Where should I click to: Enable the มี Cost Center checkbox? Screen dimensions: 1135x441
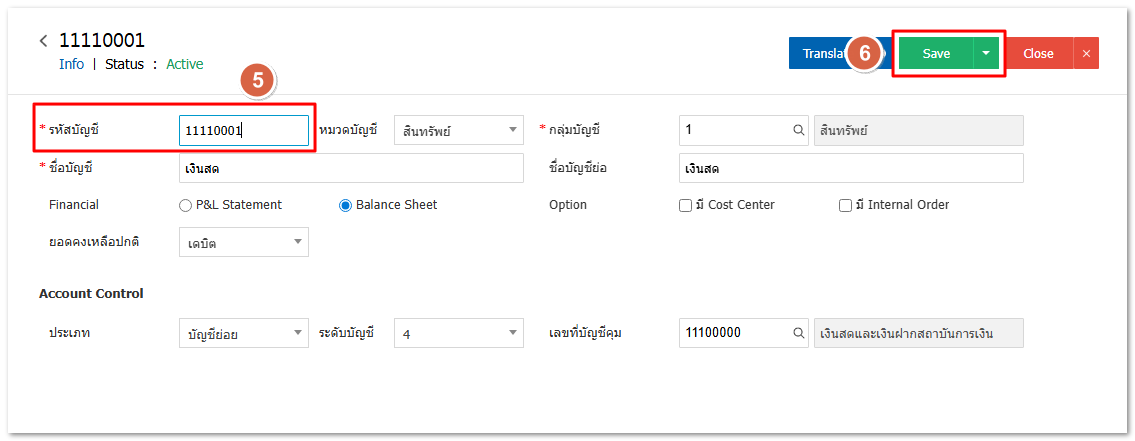tap(685, 205)
